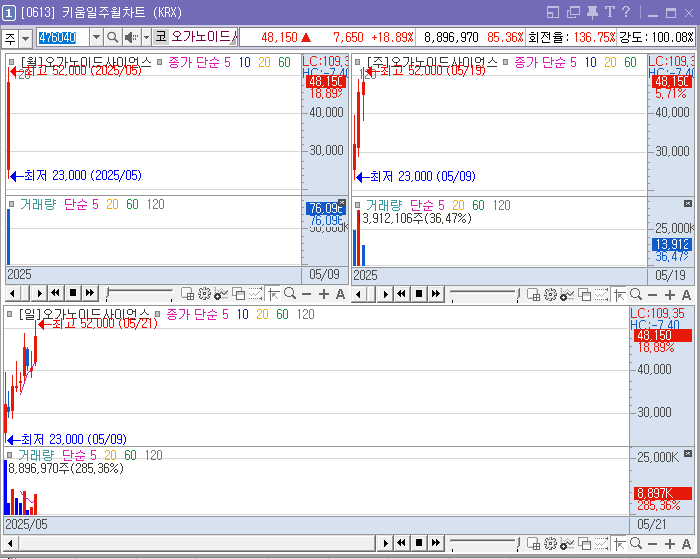Screen dimensions: 700x559
Task: Open weekly chart settings gear icon
Action: [x=550, y=295]
